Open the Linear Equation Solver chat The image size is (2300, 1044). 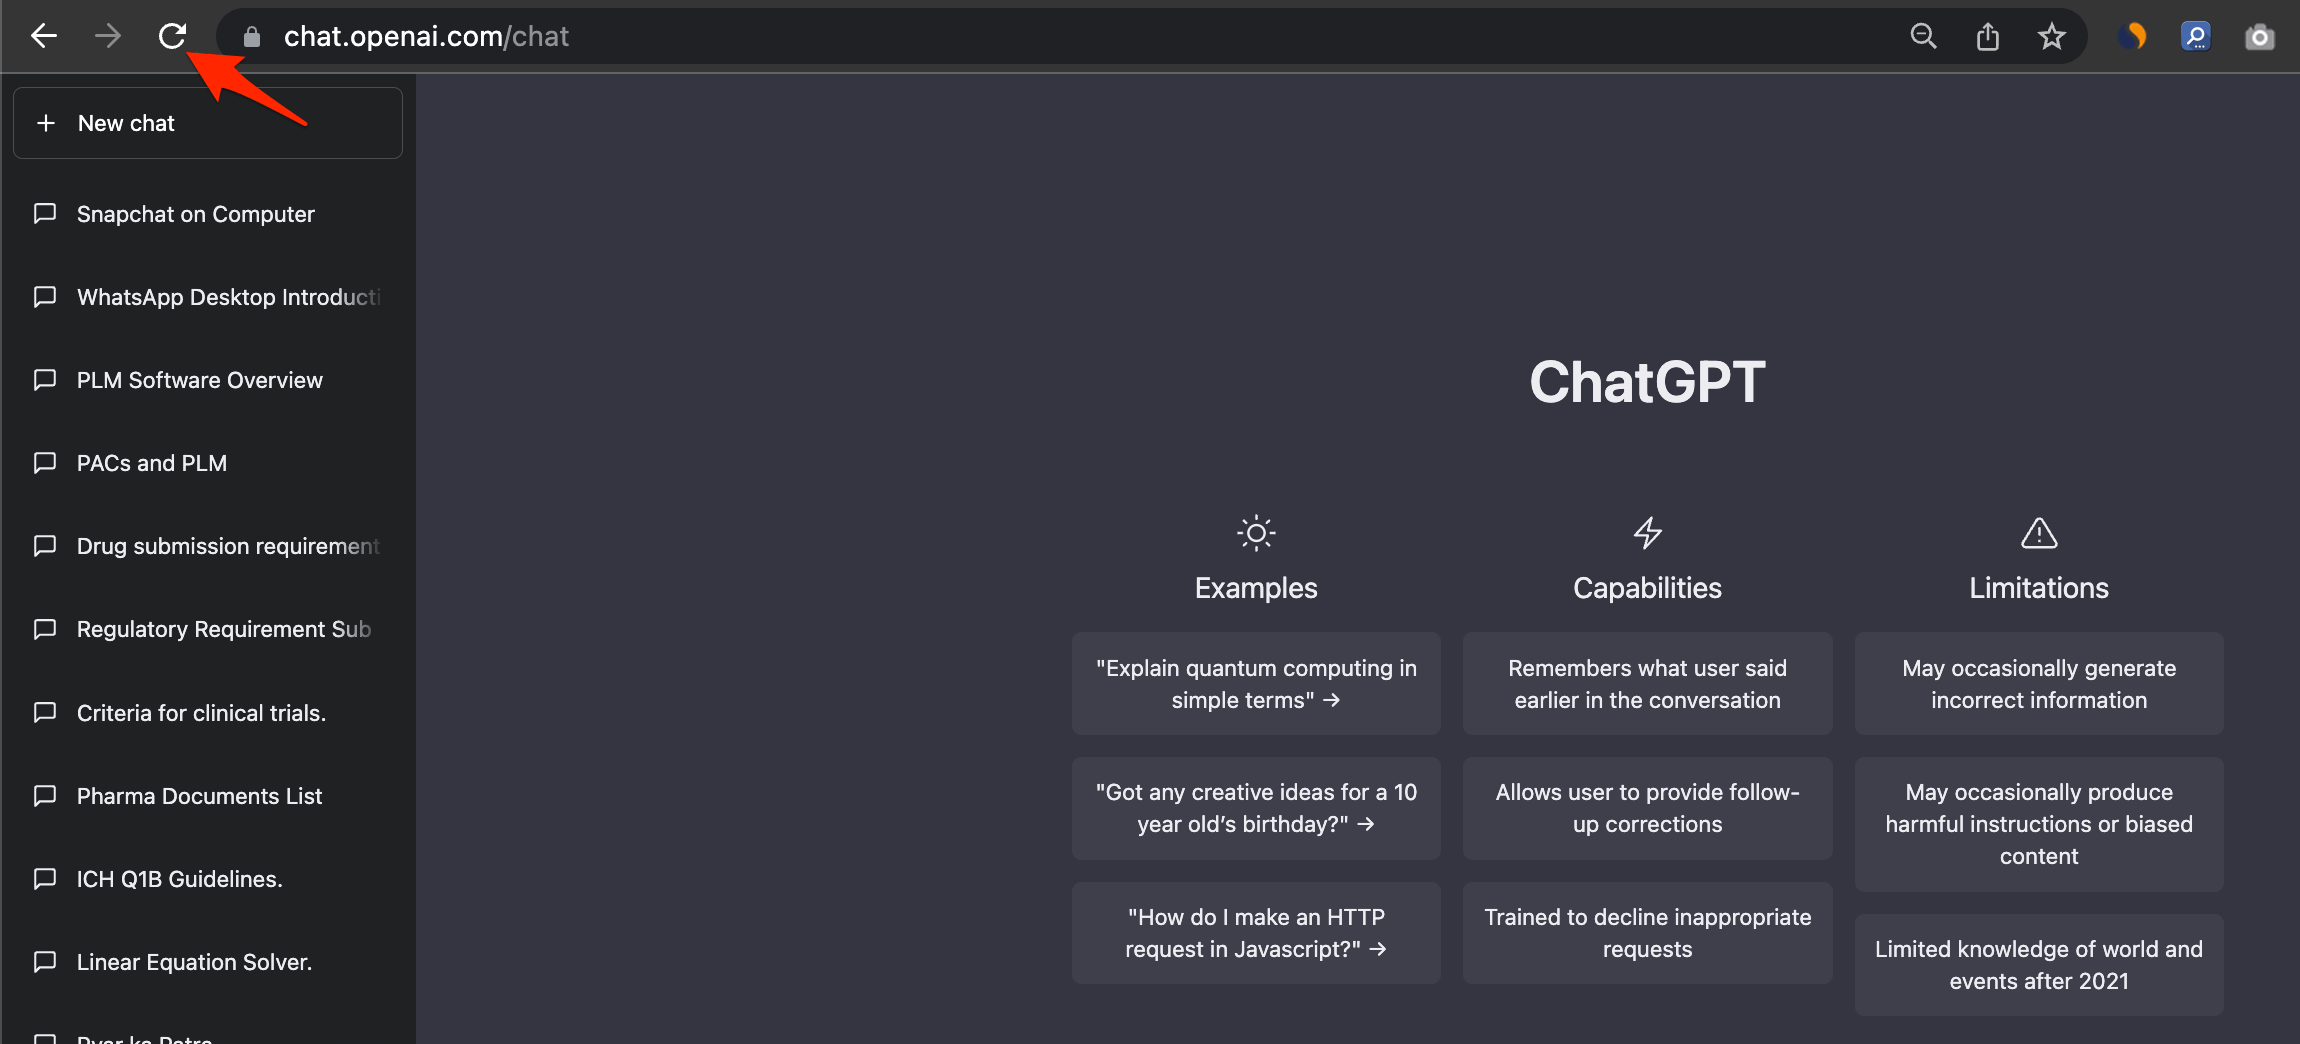pos(194,962)
